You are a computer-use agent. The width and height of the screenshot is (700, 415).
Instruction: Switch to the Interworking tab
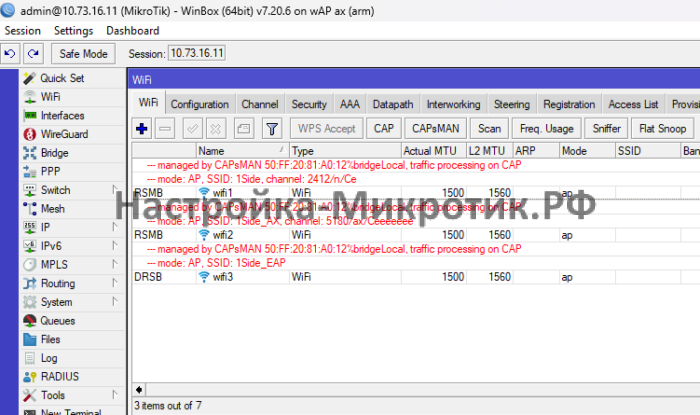pos(454,104)
